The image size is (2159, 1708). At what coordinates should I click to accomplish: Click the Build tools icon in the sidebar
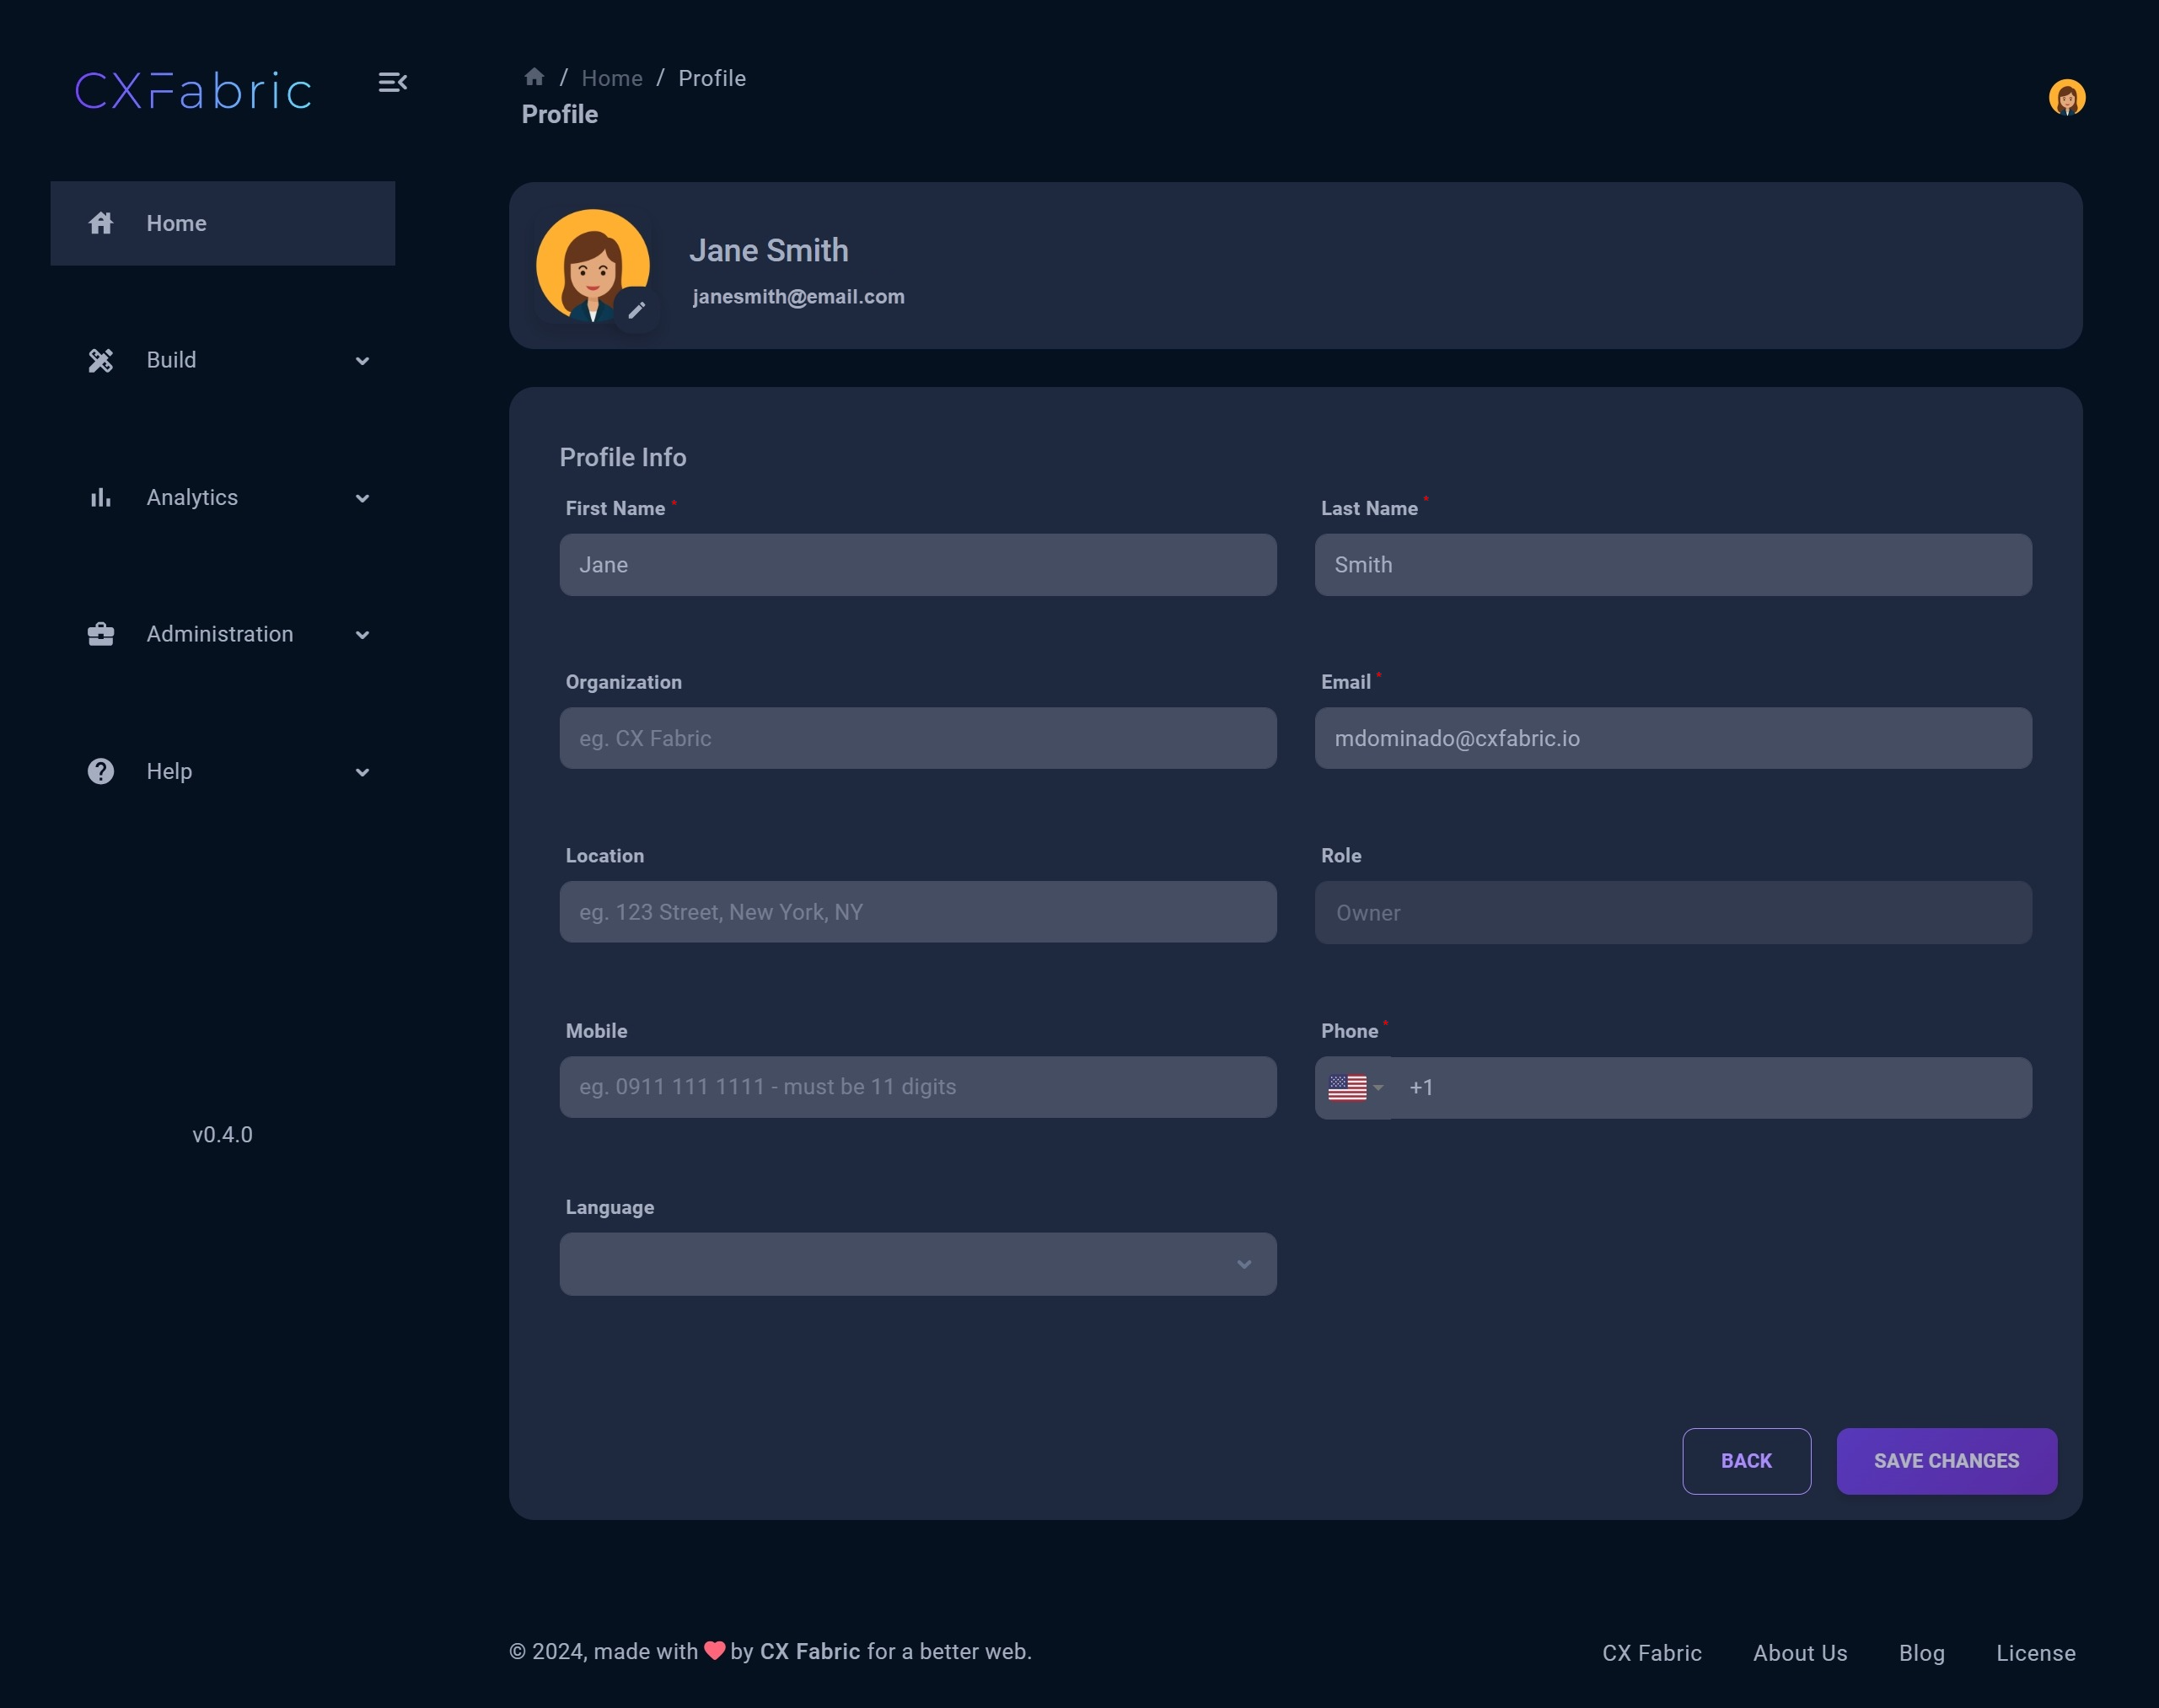(101, 360)
